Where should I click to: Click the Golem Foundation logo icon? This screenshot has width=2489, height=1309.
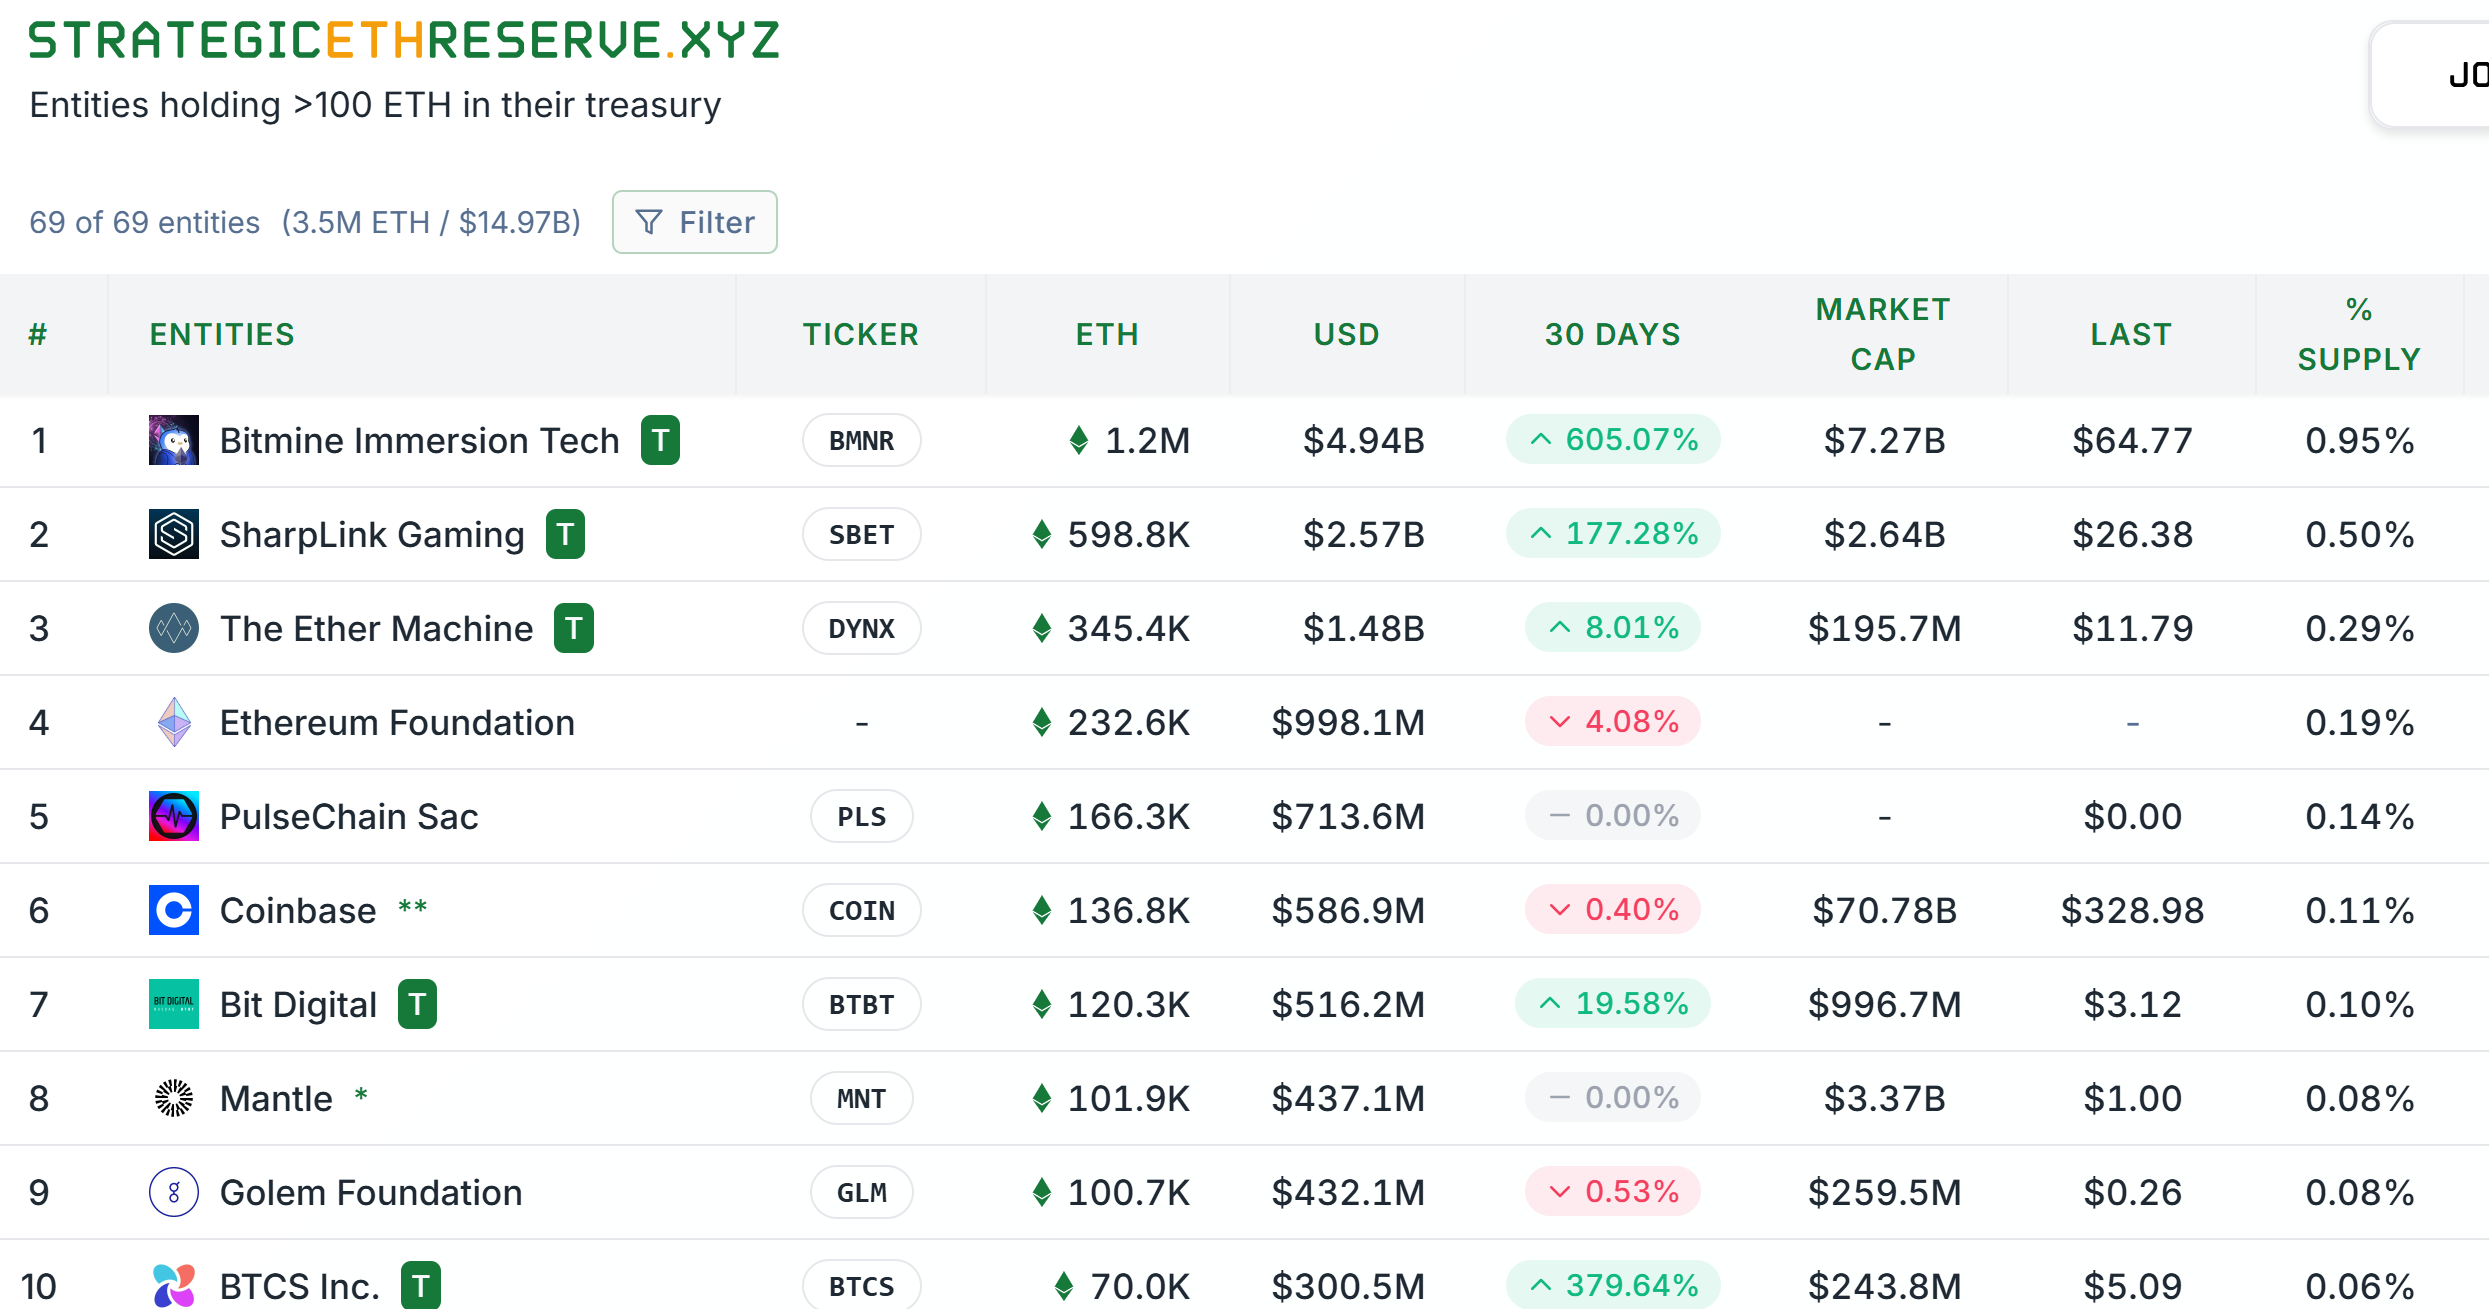pos(174,1192)
